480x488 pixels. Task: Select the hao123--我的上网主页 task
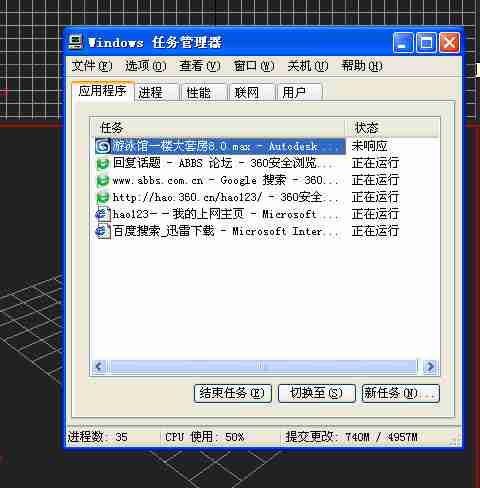(220, 214)
